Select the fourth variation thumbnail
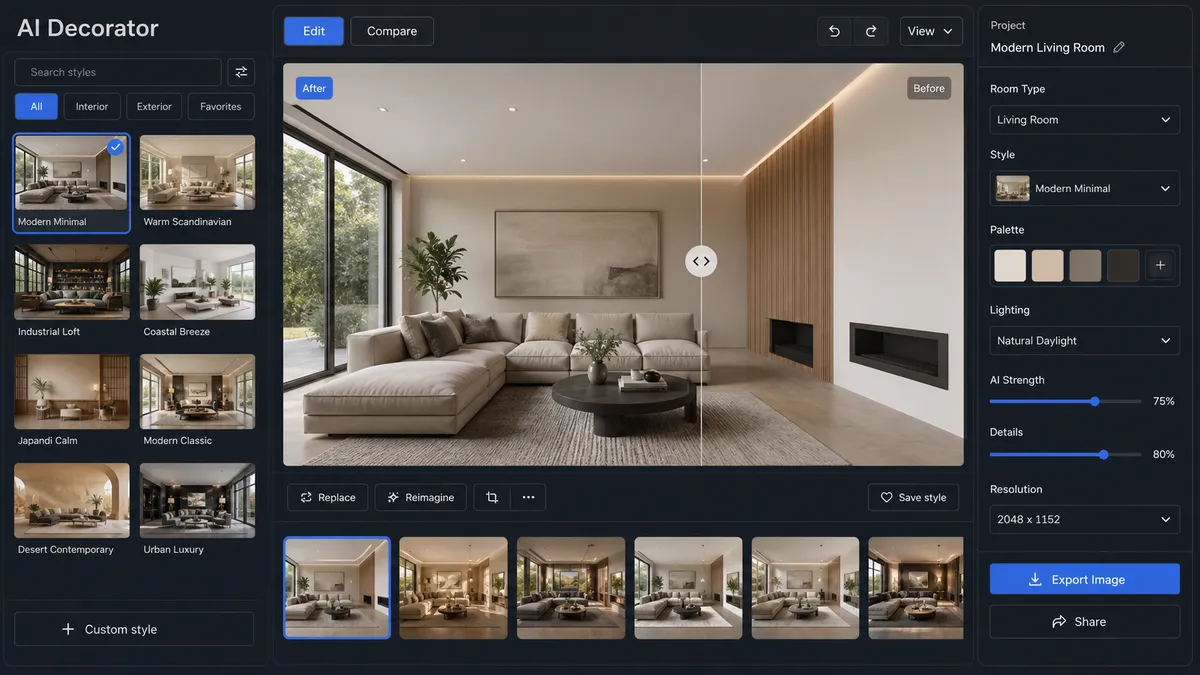The height and width of the screenshot is (675, 1200). click(x=688, y=588)
